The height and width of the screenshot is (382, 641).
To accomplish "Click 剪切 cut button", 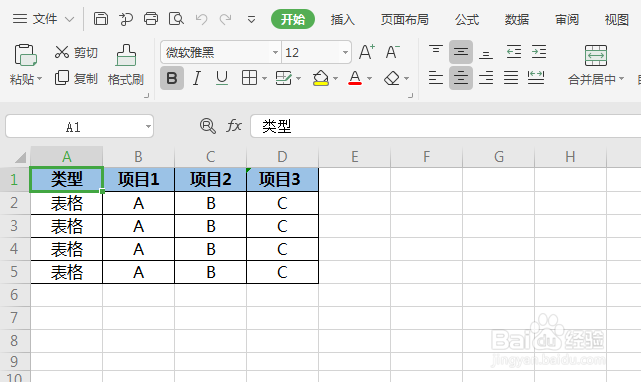I will [x=76, y=52].
